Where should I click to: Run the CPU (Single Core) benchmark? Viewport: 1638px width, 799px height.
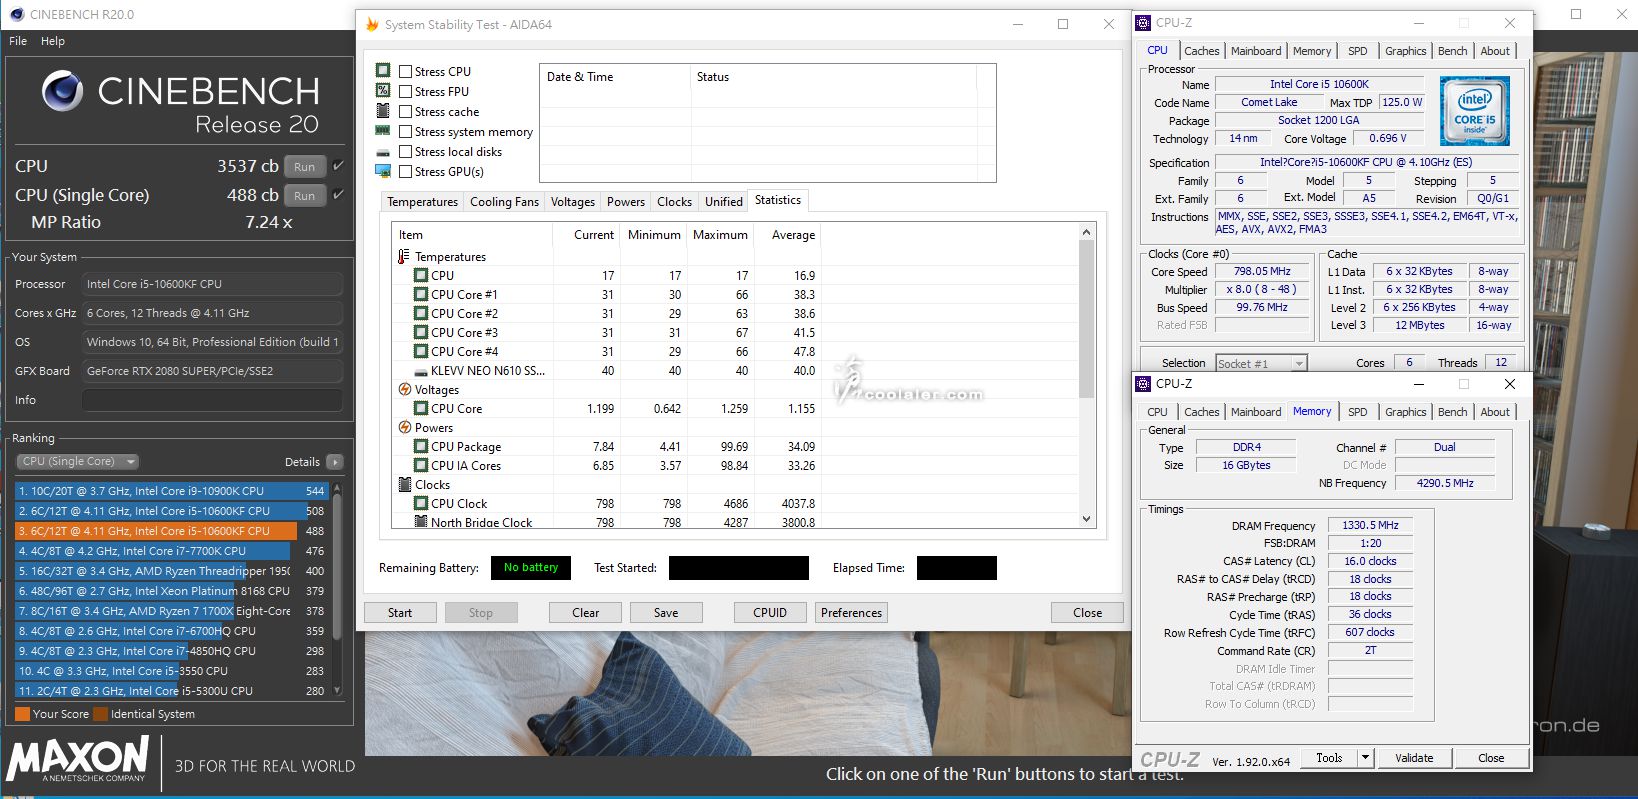pyautogui.click(x=305, y=196)
